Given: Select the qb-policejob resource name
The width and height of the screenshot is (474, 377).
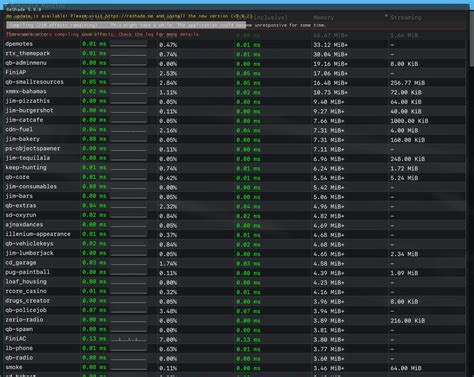Looking at the screenshot, I should [x=26, y=310].
